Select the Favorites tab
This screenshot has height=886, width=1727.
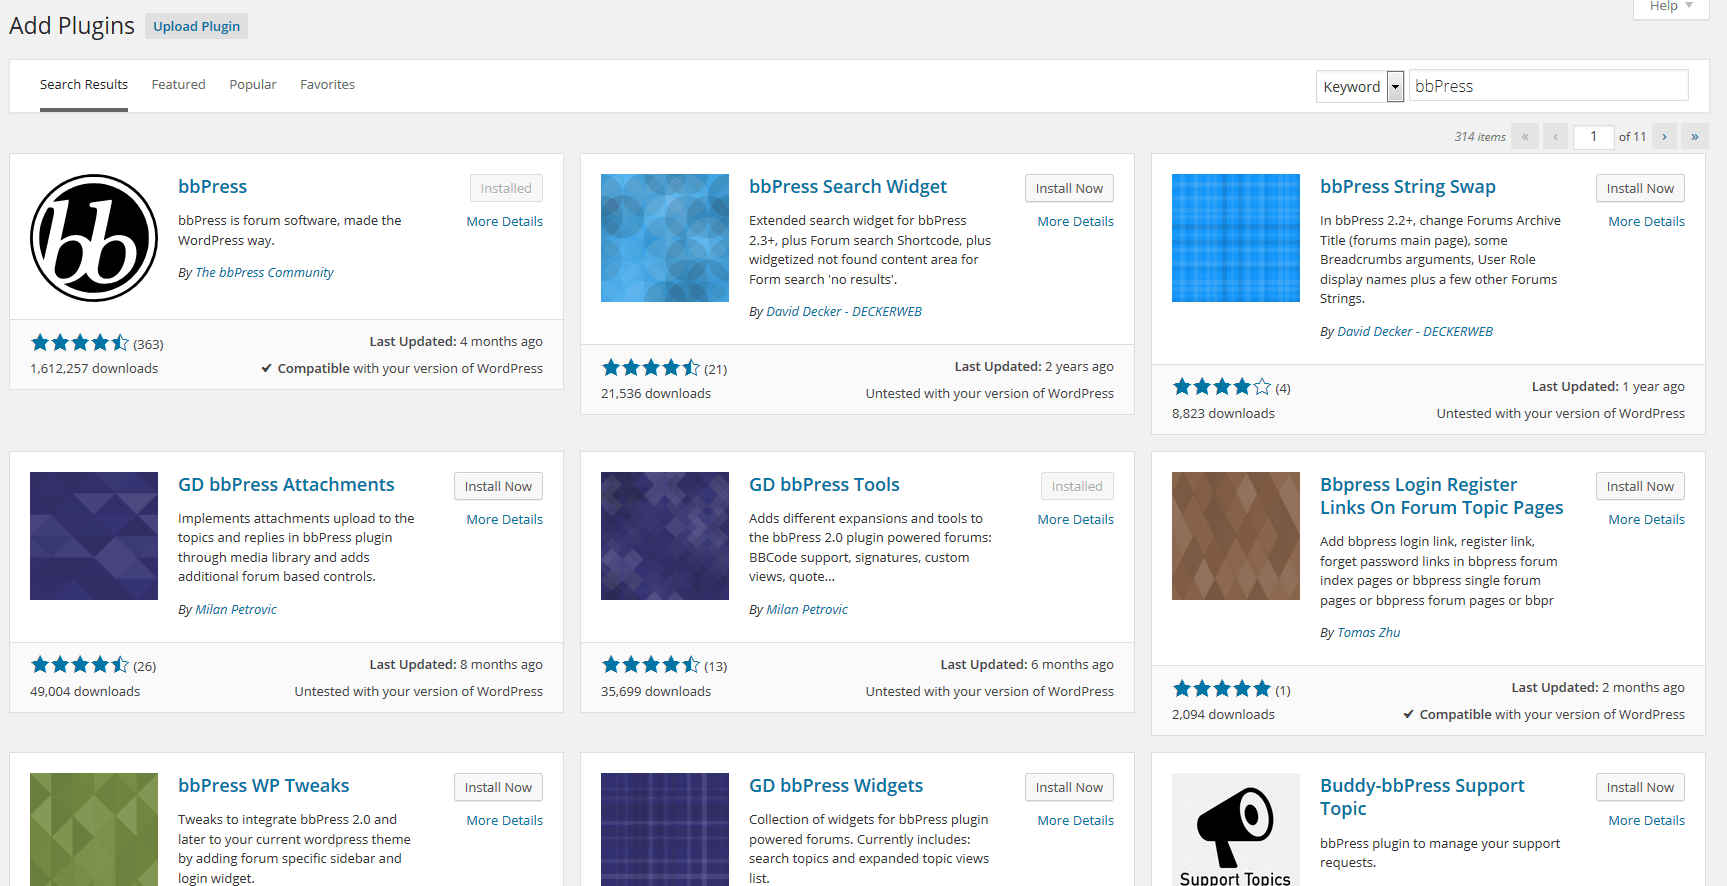tap(327, 85)
